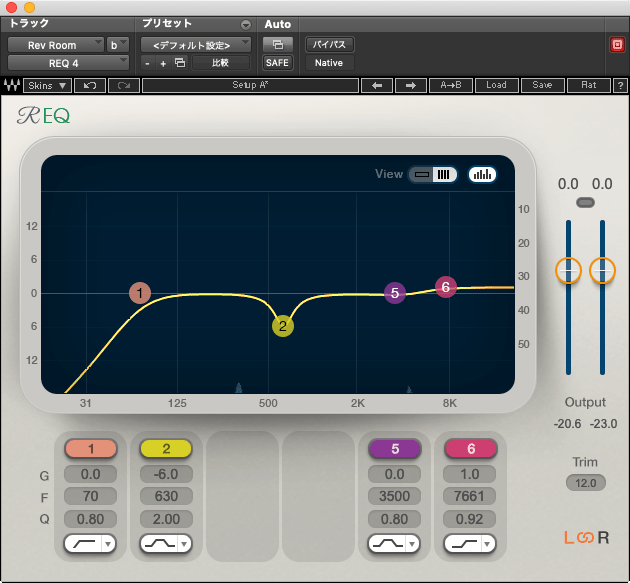This screenshot has height=583, width=630.
Task: Open the default settings preset dropdown
Action: [196, 45]
